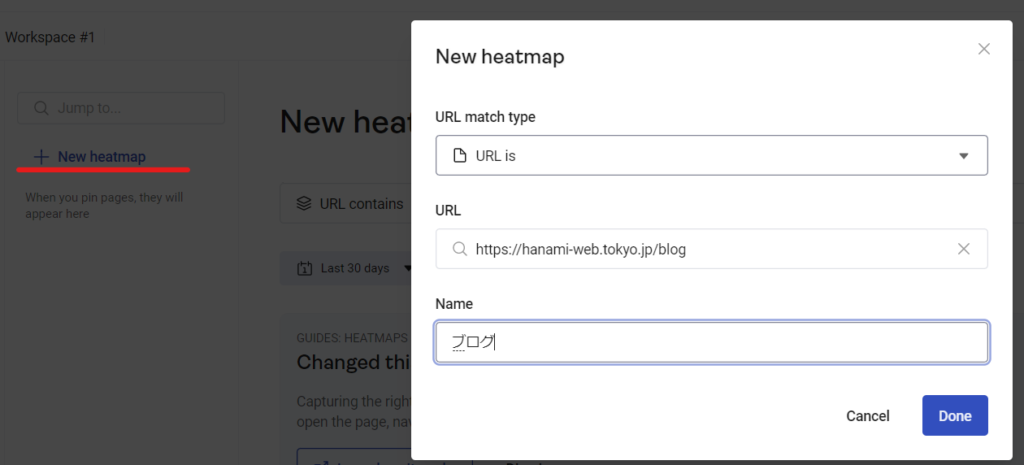Select the 'URL is' match type text
Image resolution: width=1024 pixels, height=465 pixels.
tap(496, 156)
